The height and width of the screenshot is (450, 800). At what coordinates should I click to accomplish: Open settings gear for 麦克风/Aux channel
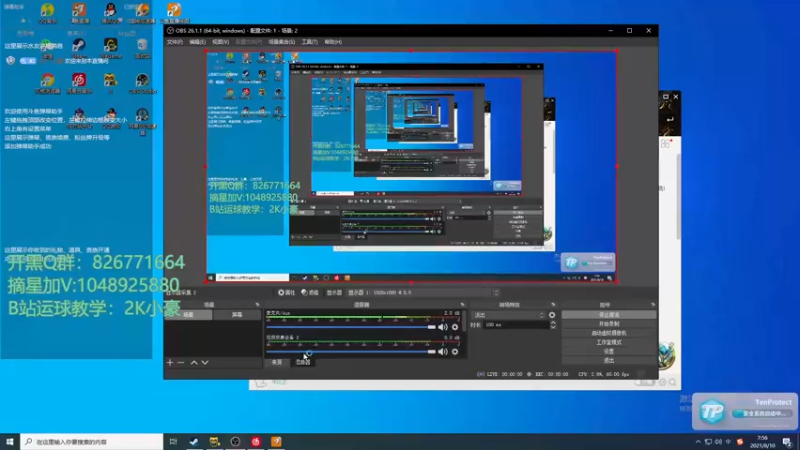click(x=455, y=327)
